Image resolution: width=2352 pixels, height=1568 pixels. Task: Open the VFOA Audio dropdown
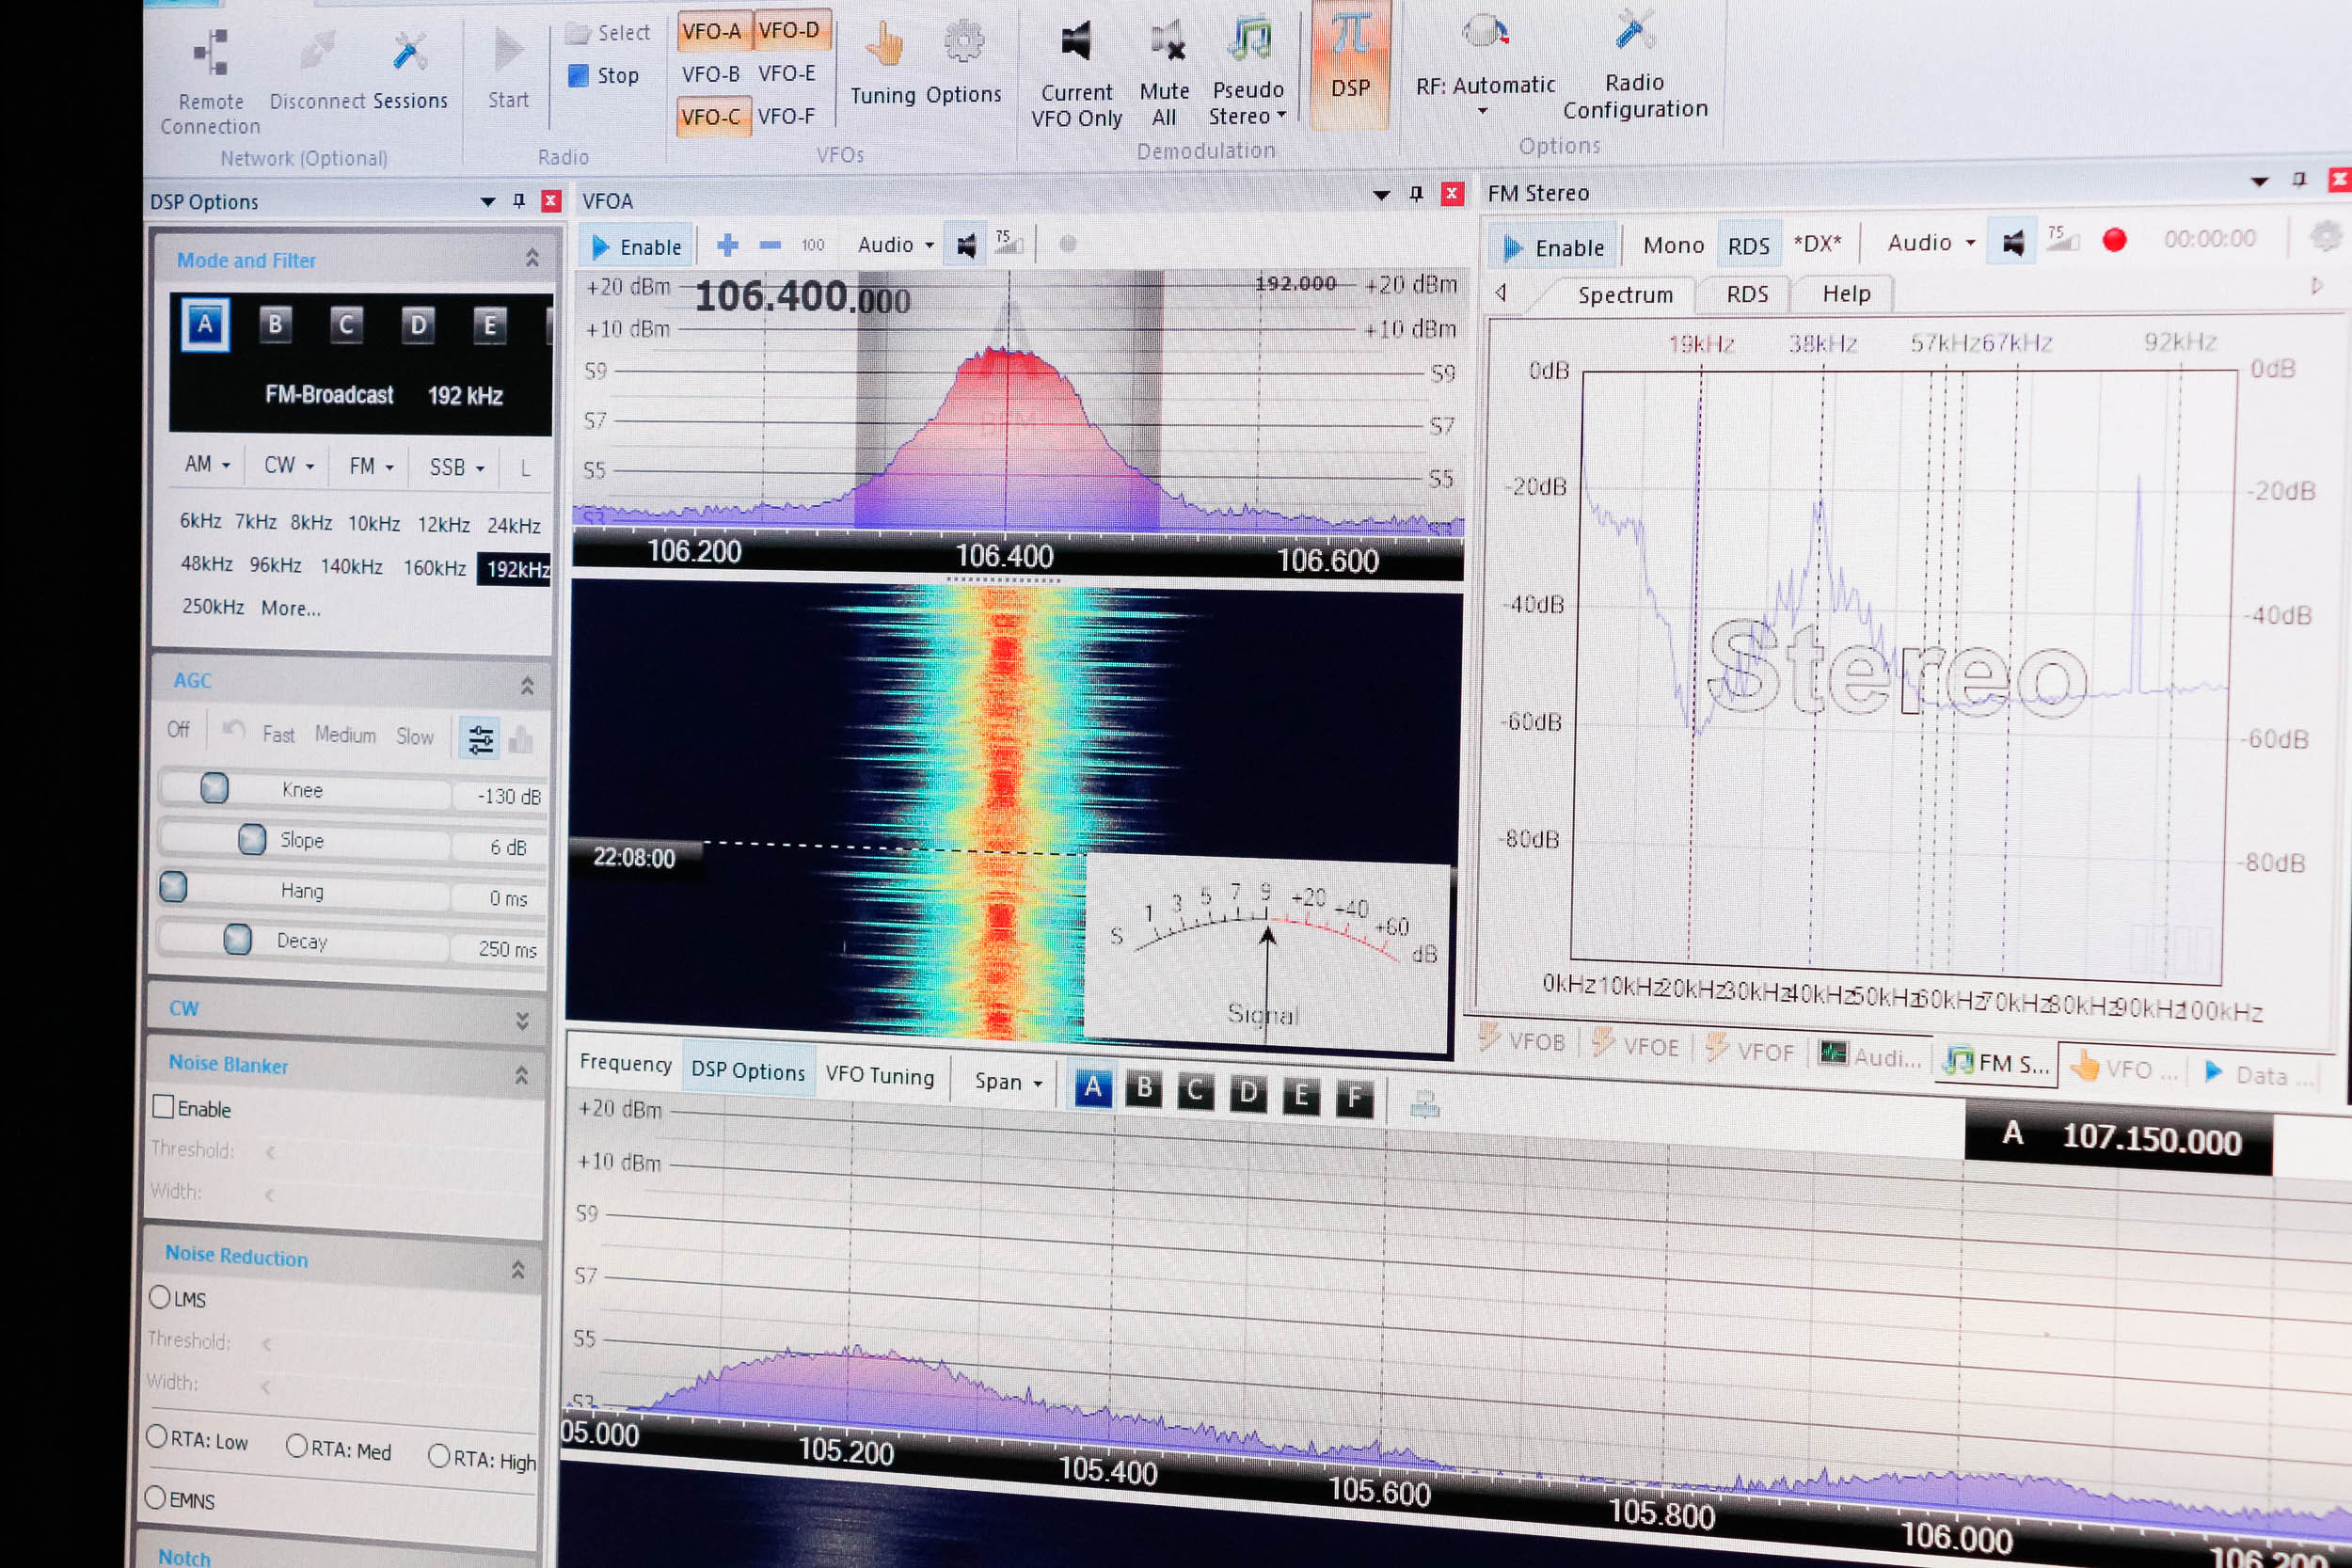pos(896,245)
